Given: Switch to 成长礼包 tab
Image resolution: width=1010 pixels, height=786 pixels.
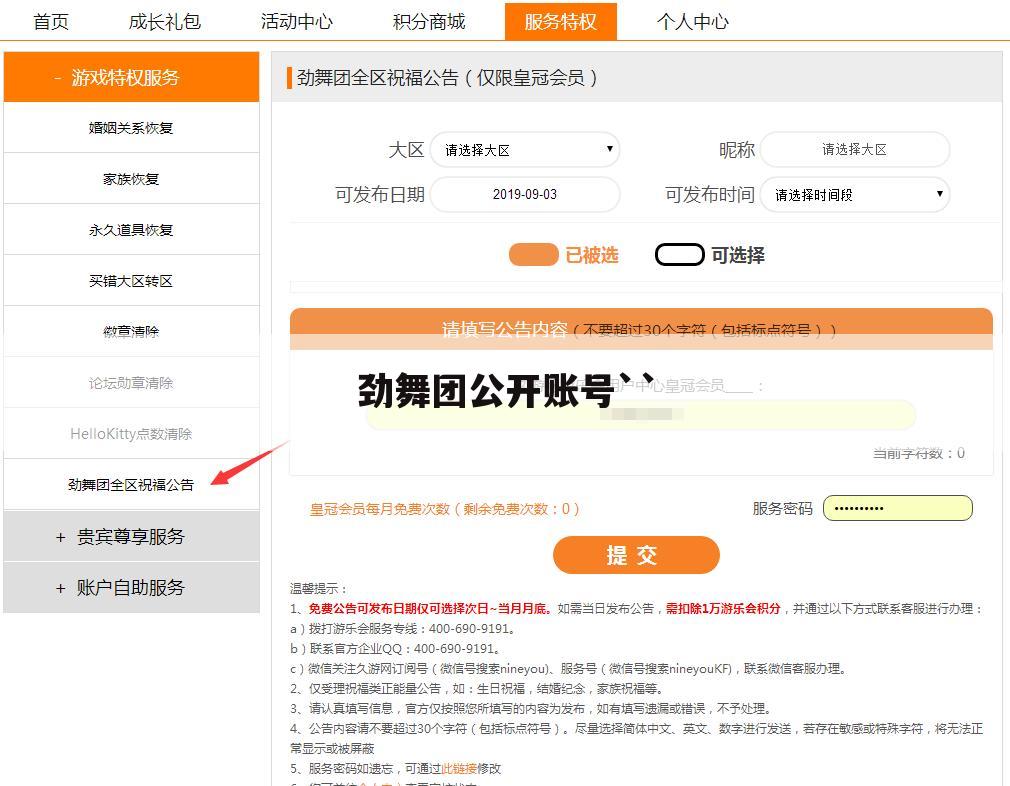Looking at the screenshot, I should coord(165,21).
